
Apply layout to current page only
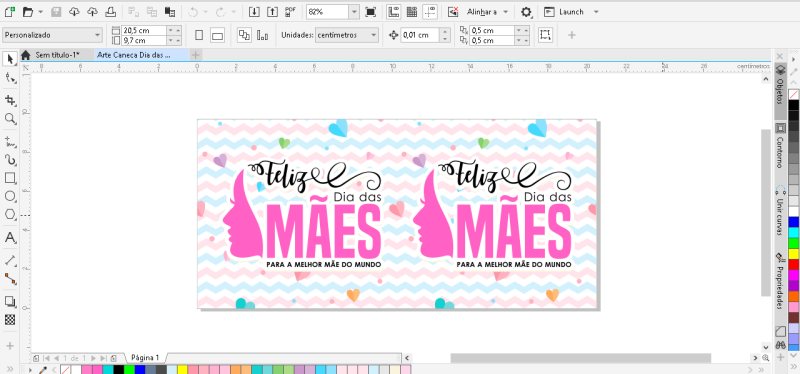click(263, 35)
